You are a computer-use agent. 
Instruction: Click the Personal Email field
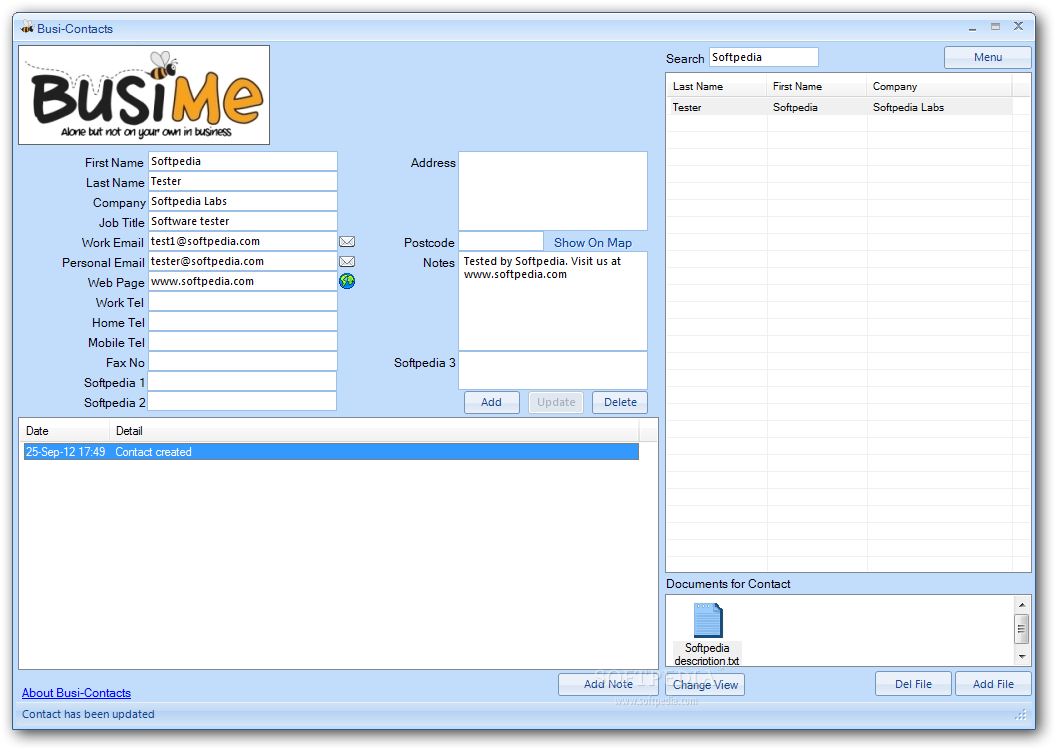tap(242, 261)
